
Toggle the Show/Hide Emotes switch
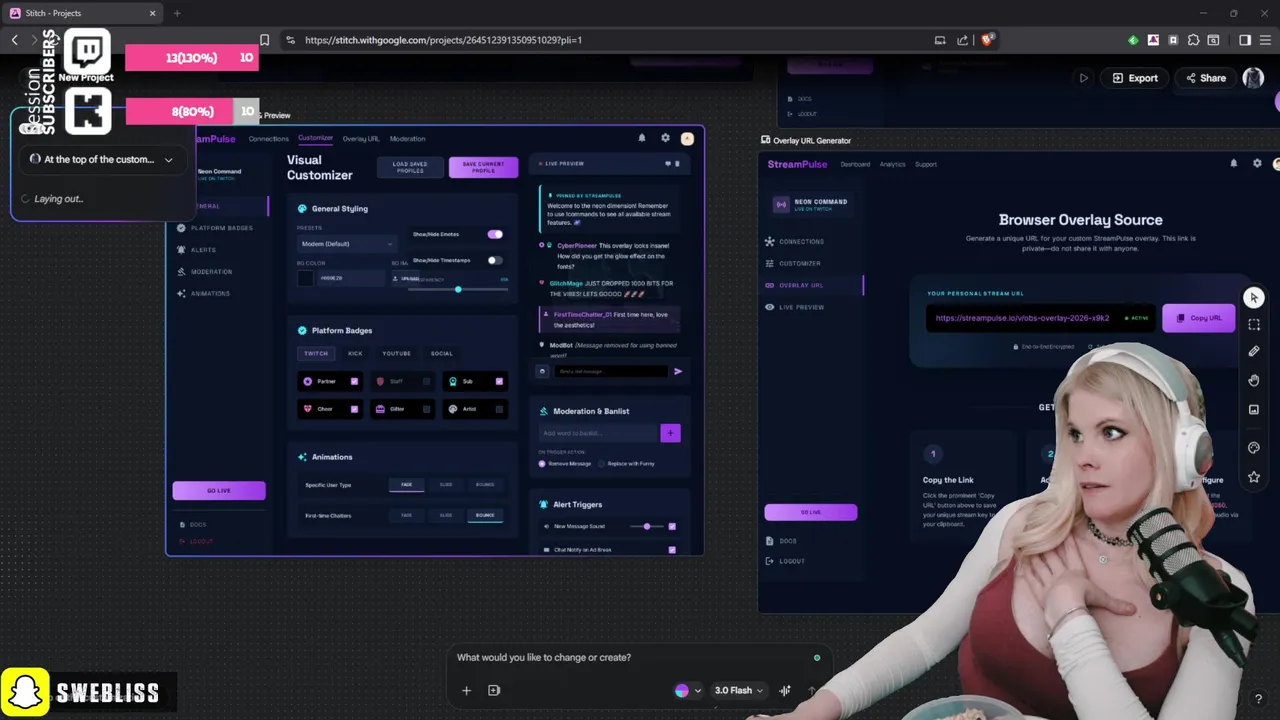(495, 234)
